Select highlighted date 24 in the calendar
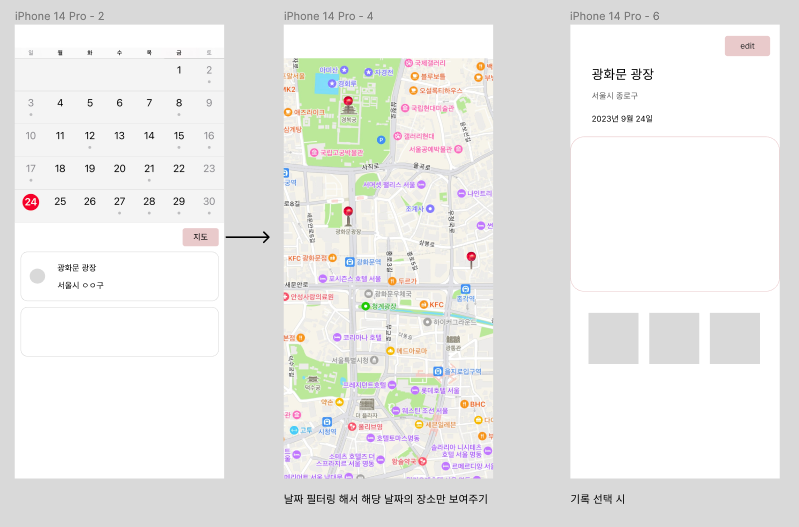Image resolution: width=799 pixels, height=527 pixels. pos(31,202)
